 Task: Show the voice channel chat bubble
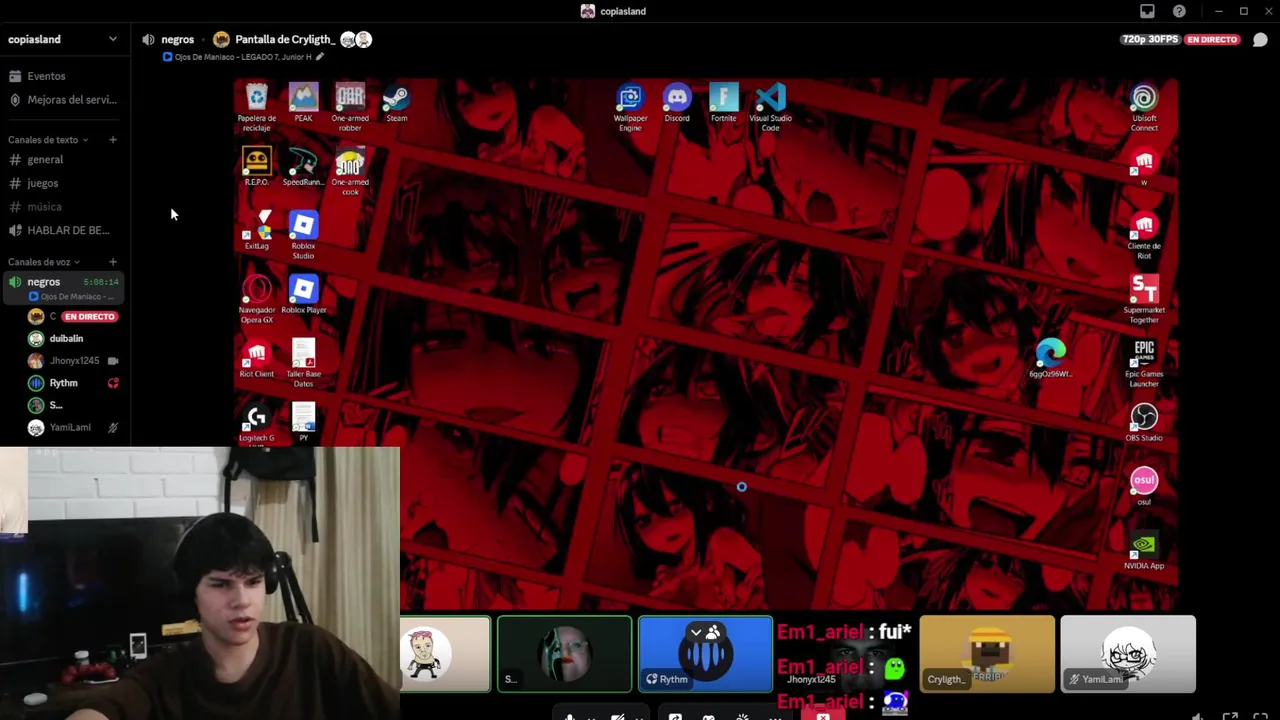pyautogui.click(x=1260, y=39)
